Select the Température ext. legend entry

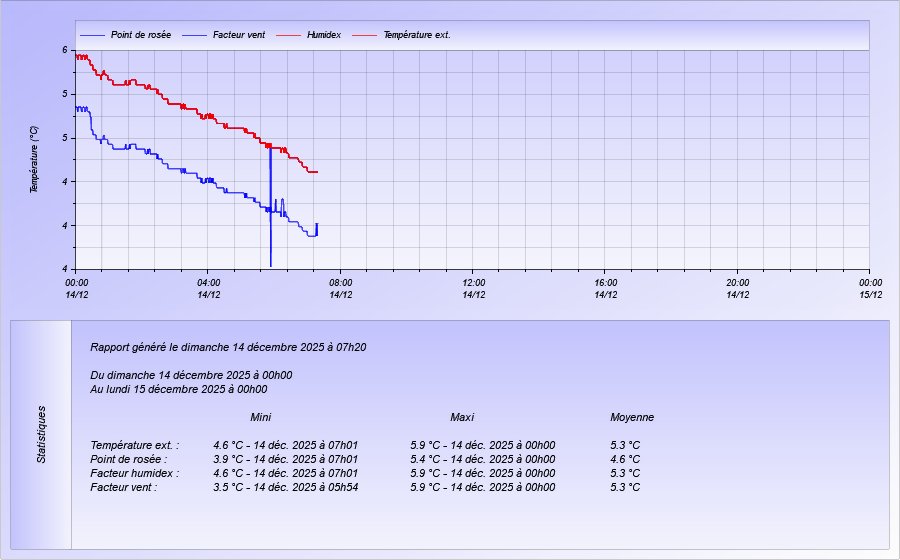pyautogui.click(x=417, y=35)
